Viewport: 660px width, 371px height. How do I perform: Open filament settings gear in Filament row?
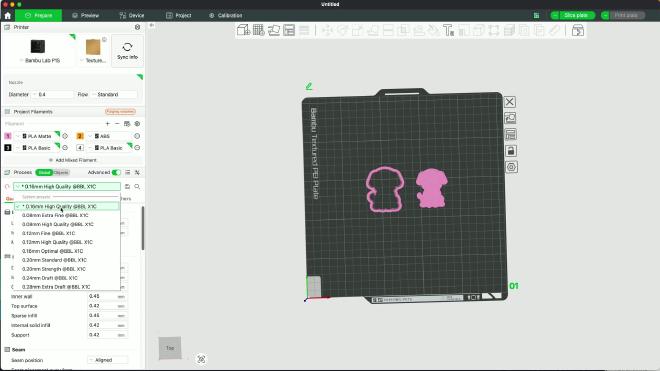[x=137, y=124]
